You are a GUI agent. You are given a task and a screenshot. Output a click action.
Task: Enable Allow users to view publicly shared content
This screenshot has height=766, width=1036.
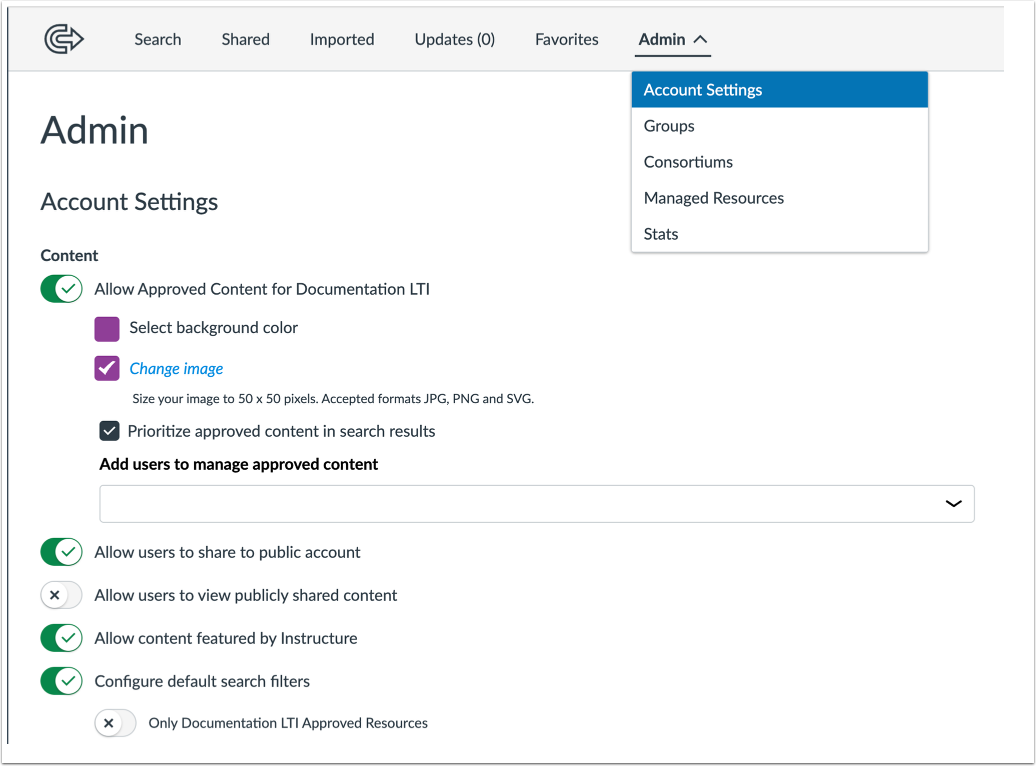pos(61,595)
